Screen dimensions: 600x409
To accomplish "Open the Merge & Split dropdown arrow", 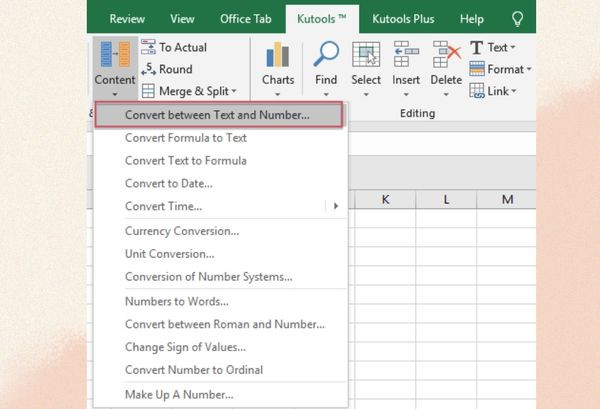I will tap(234, 91).
